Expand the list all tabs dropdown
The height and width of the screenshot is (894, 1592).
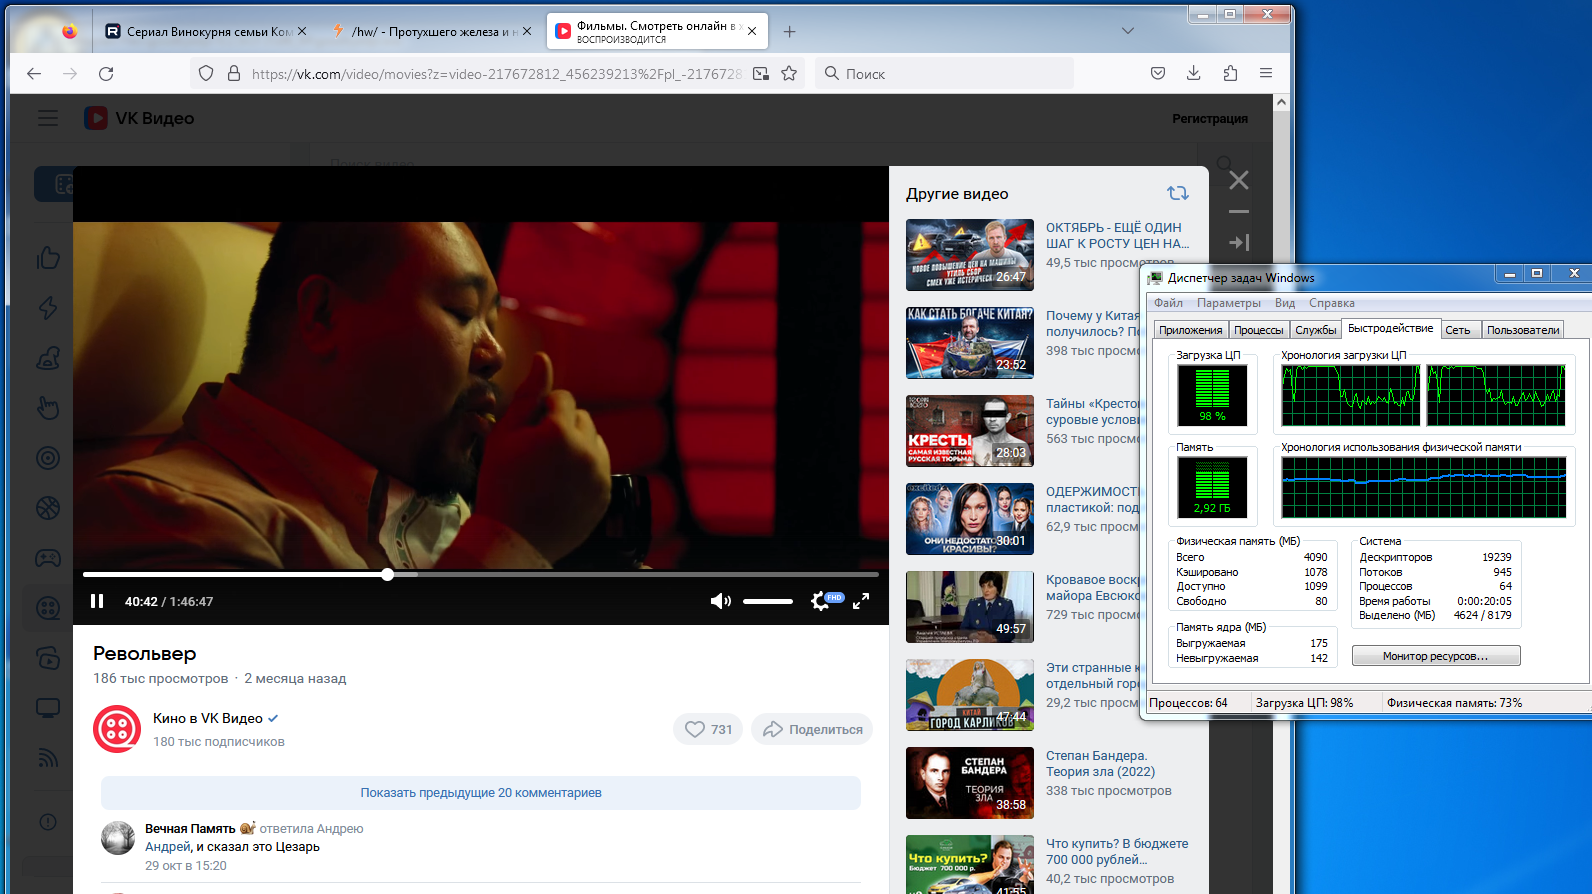pyautogui.click(x=1128, y=31)
